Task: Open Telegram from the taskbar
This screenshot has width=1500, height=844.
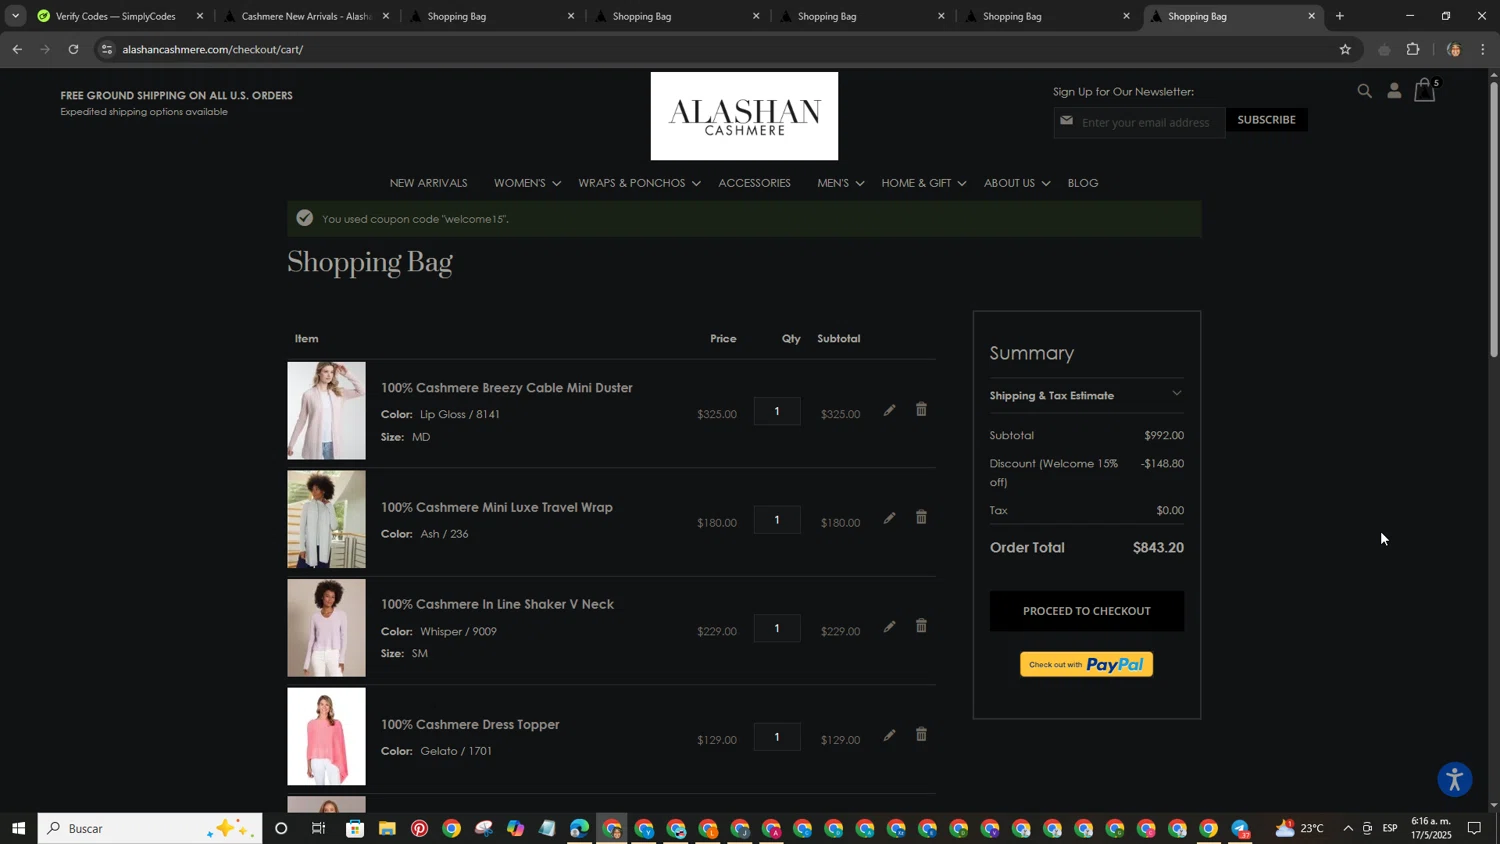Action: click(x=1240, y=829)
